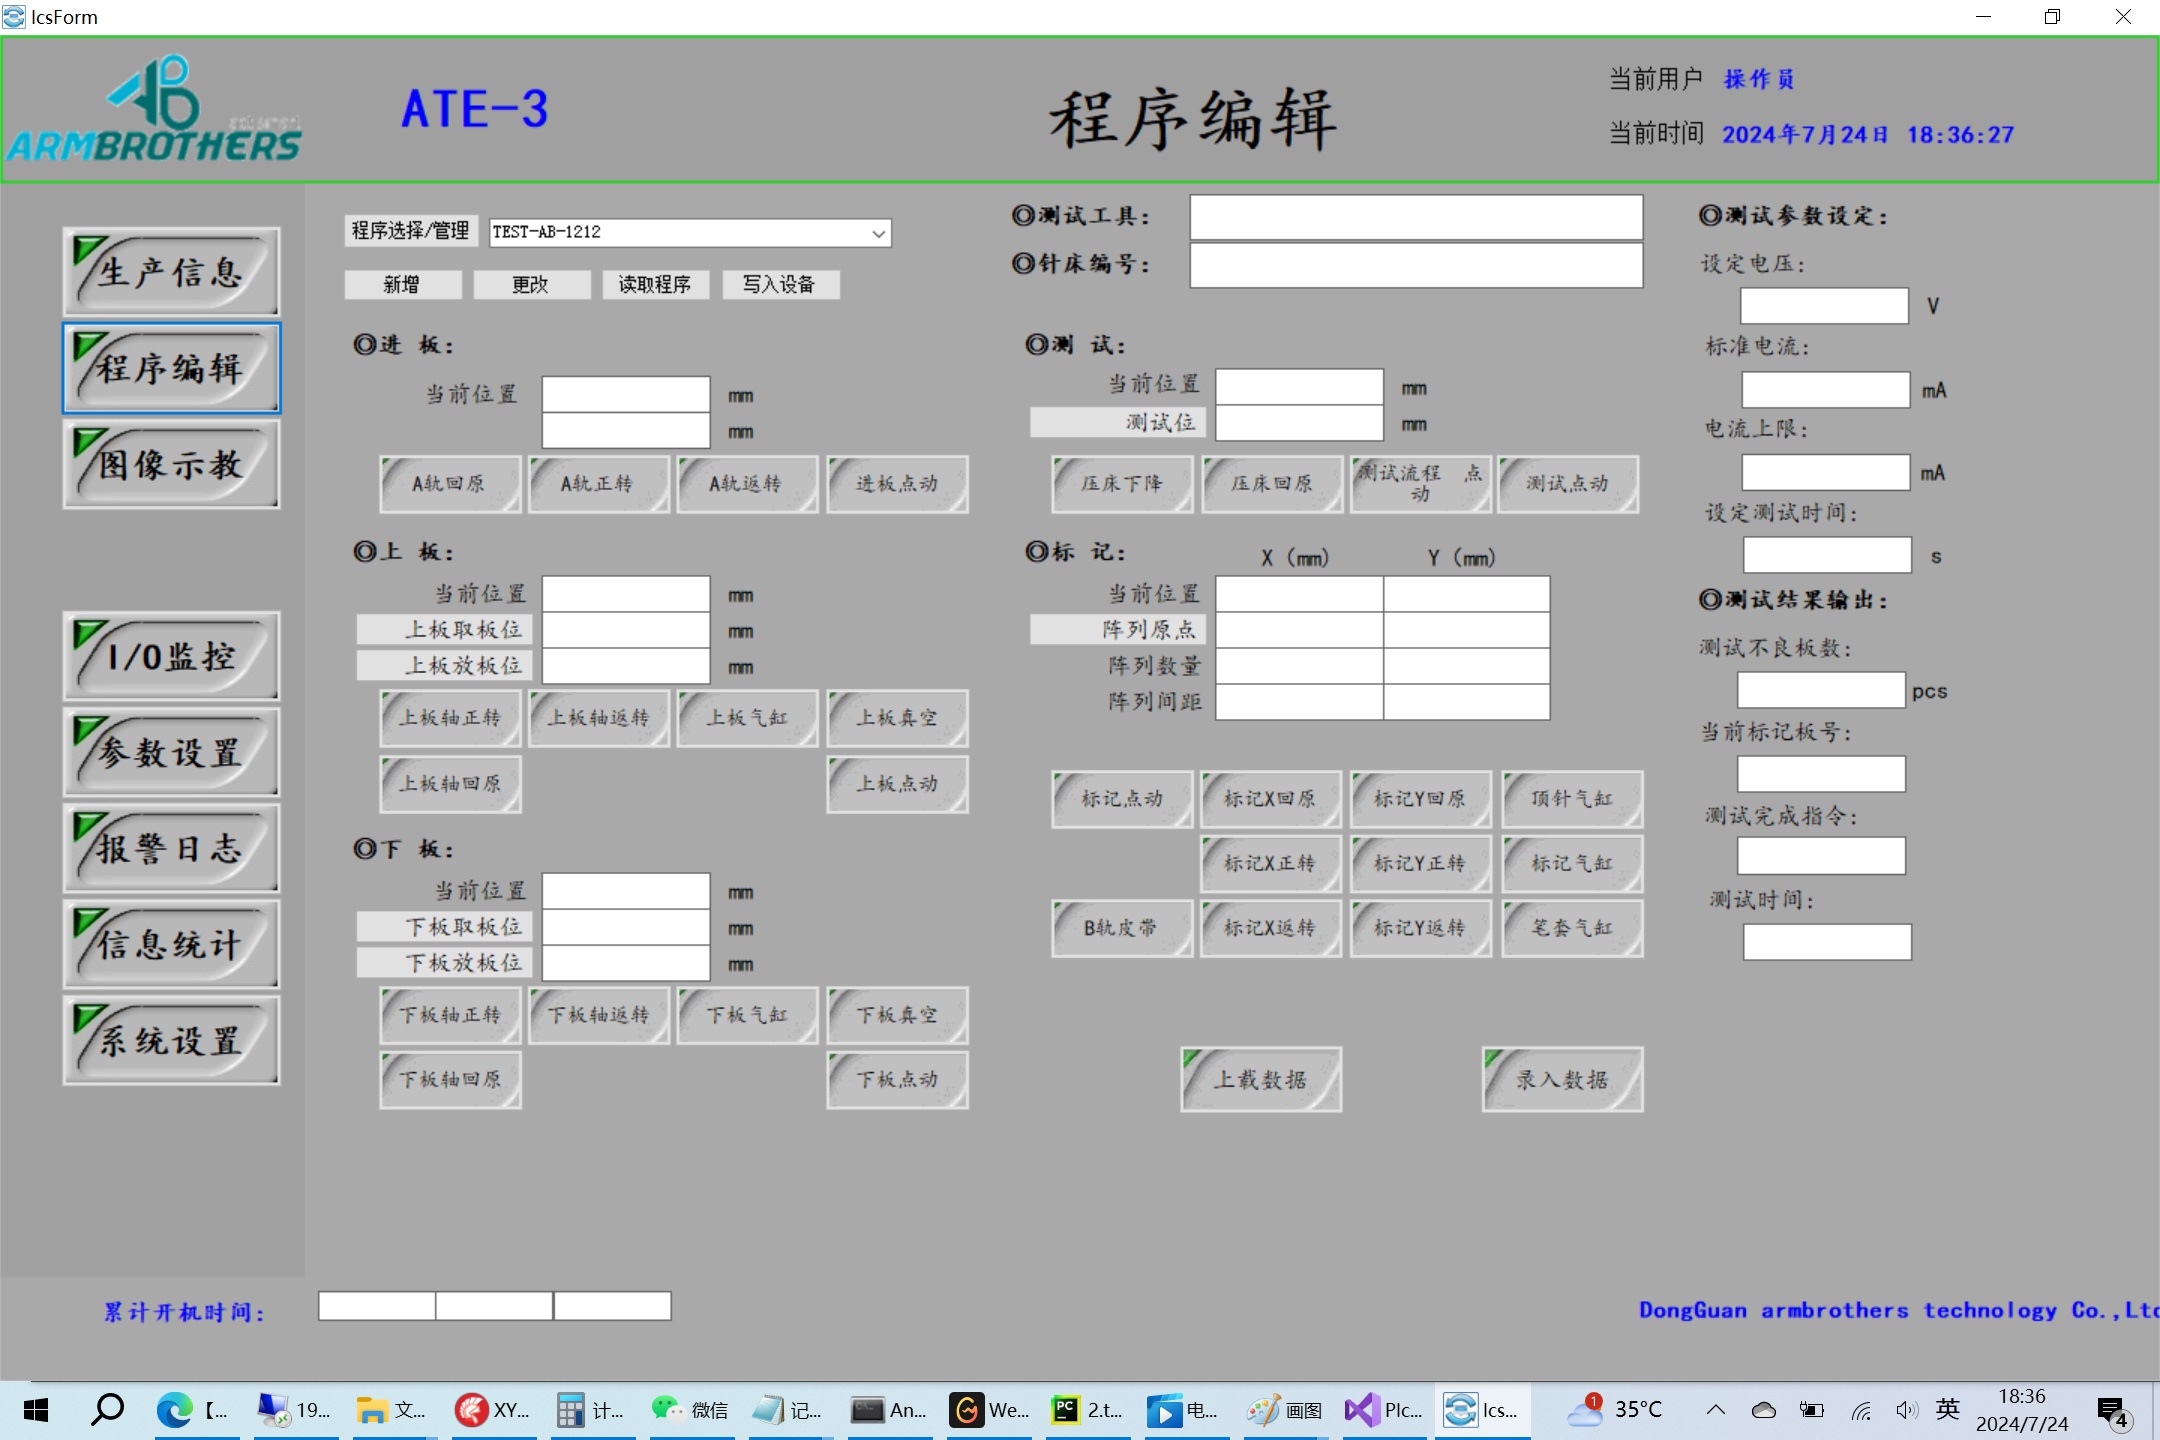Click the 写入设备 button

(x=779, y=284)
